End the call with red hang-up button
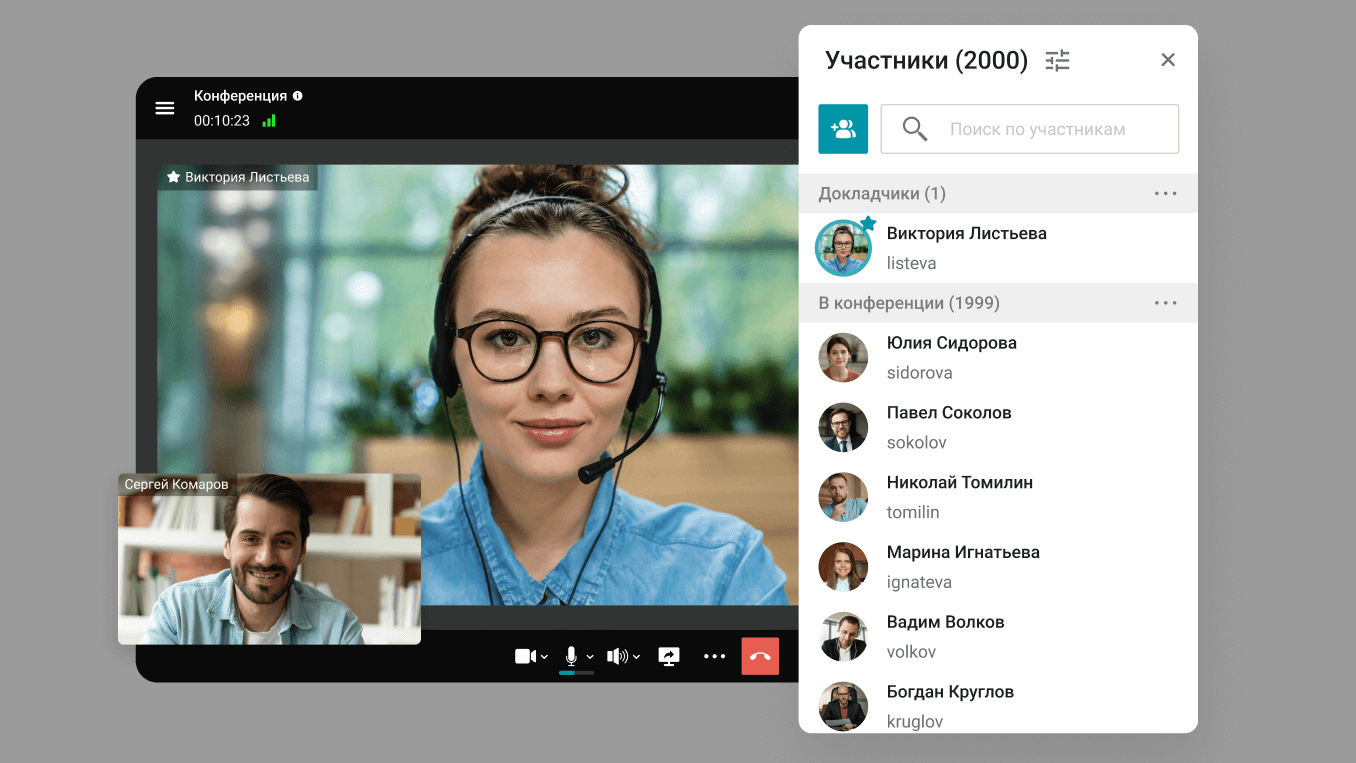This screenshot has height=763, width=1356. (760, 656)
